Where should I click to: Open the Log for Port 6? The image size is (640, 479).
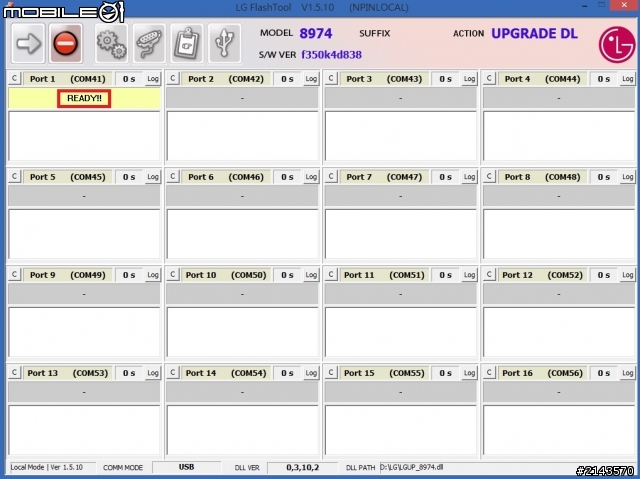click(x=311, y=177)
